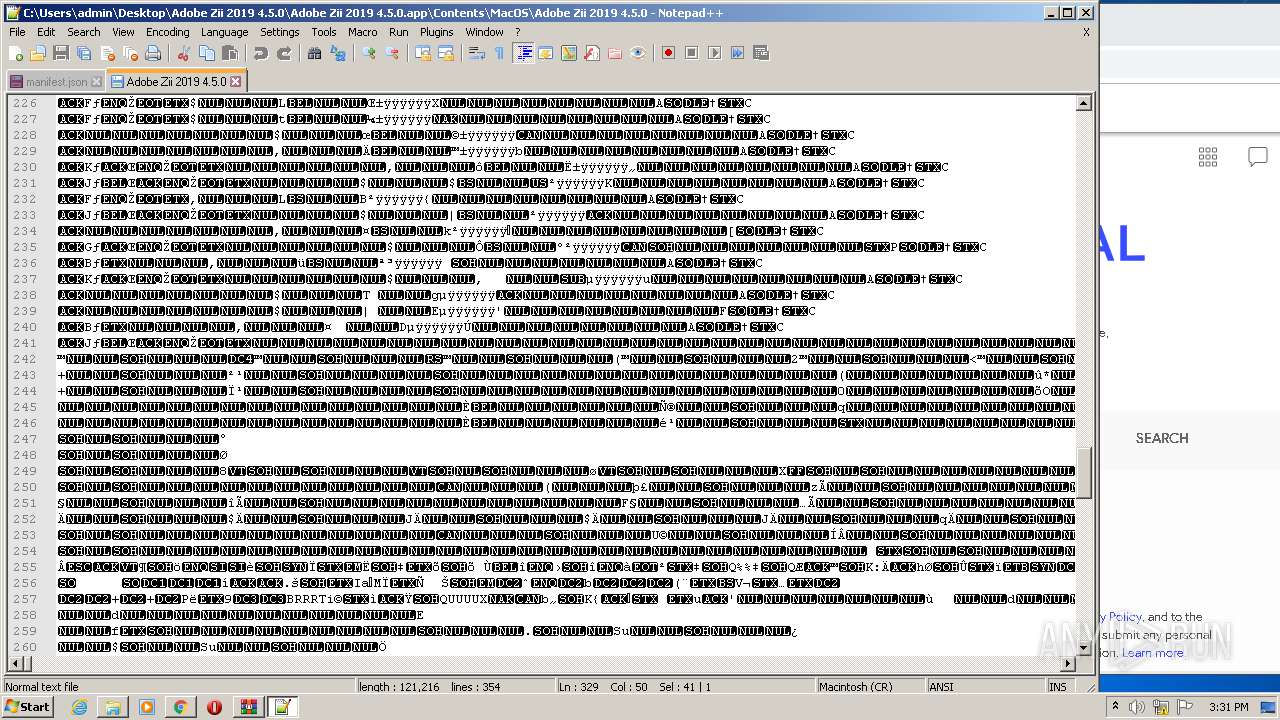This screenshot has width=1280, height=720.
Task: Synchronize vertical scrolling
Action: point(423,53)
